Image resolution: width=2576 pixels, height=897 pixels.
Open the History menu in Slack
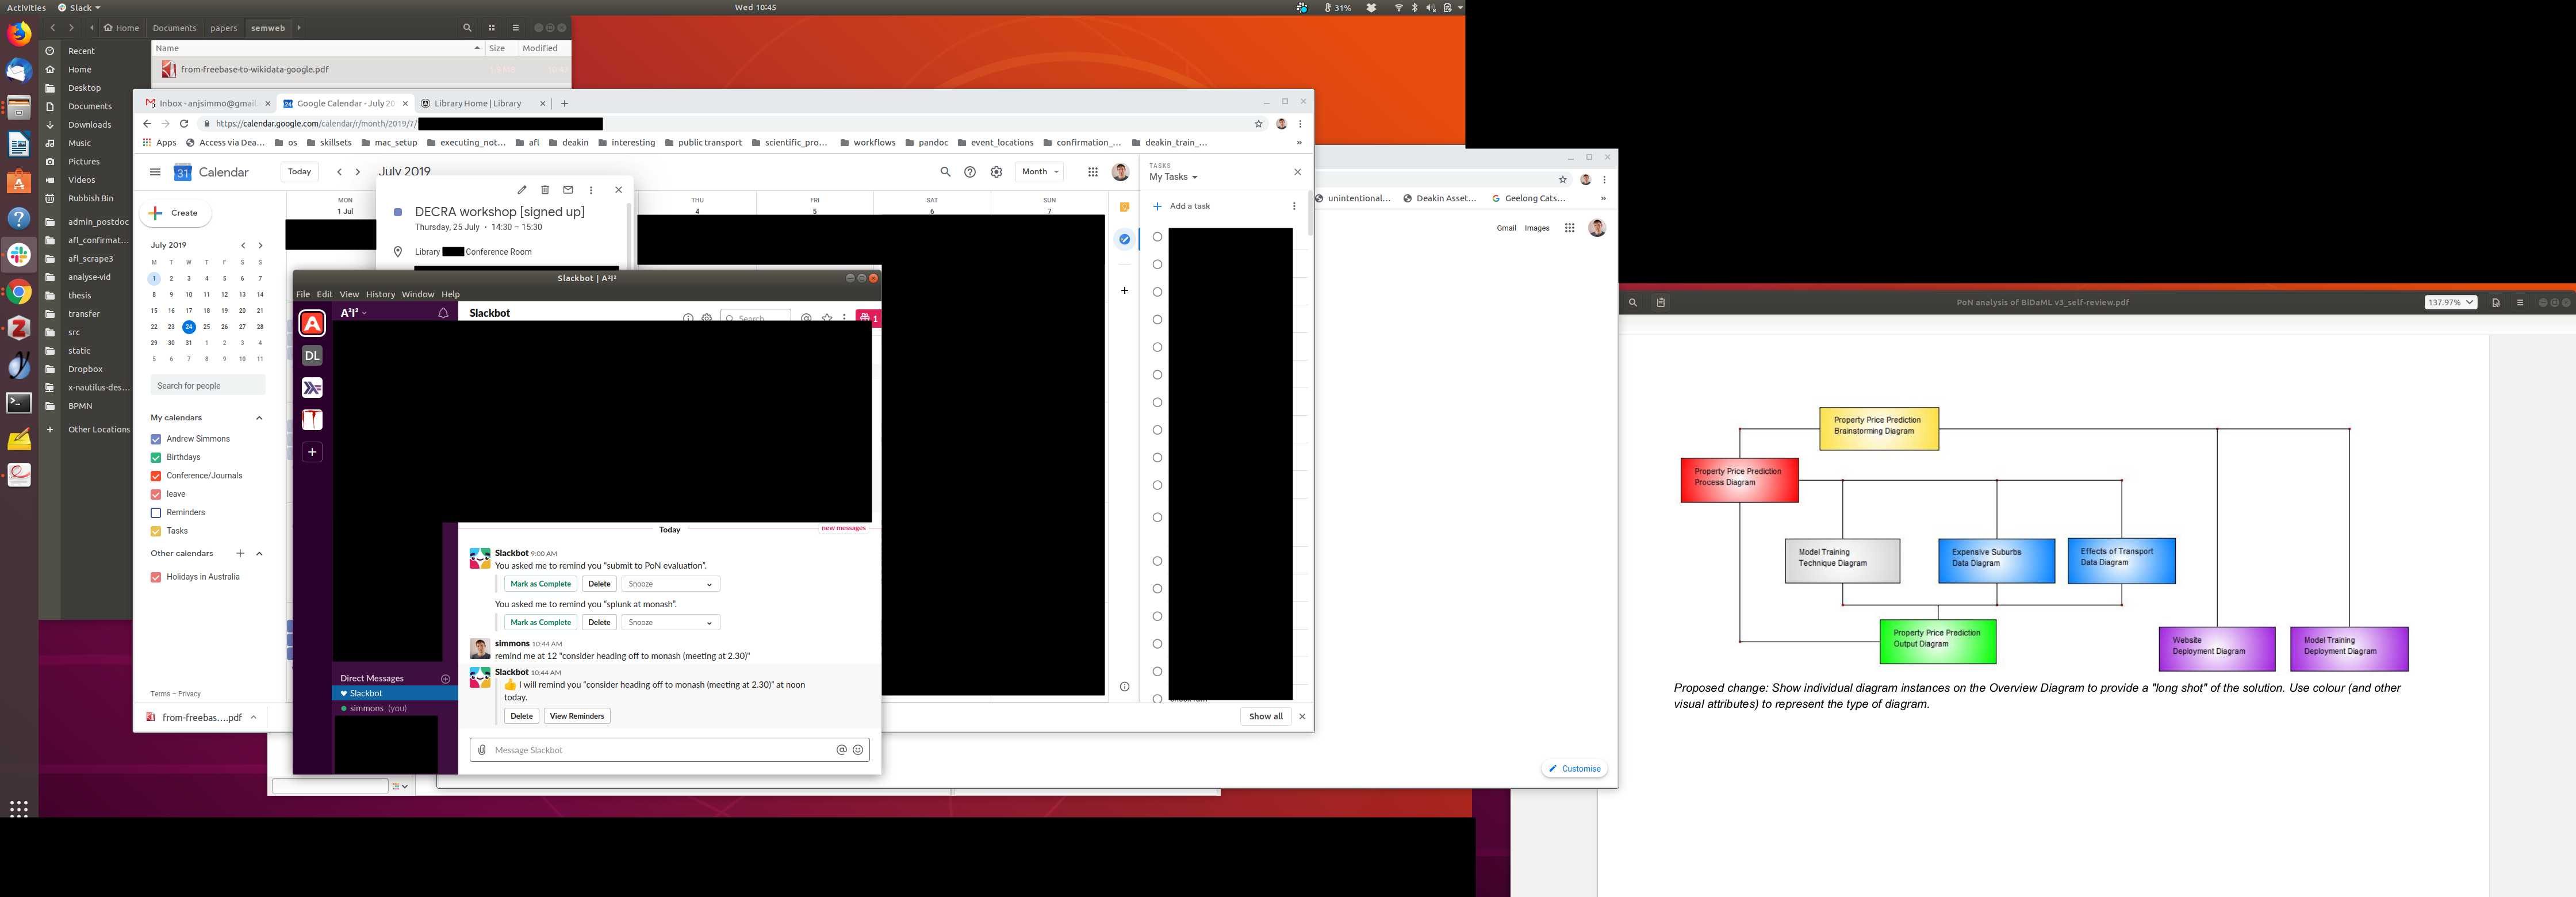click(380, 294)
